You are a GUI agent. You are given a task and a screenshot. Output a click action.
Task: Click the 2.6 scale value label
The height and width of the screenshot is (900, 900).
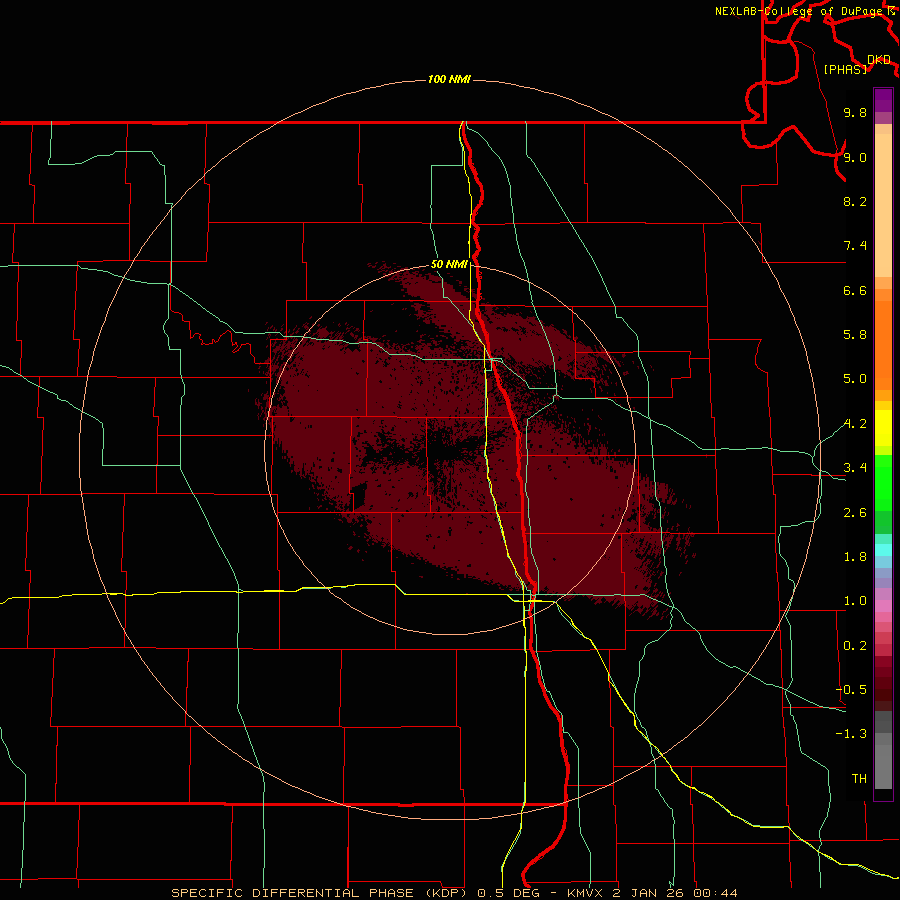pyautogui.click(x=855, y=513)
